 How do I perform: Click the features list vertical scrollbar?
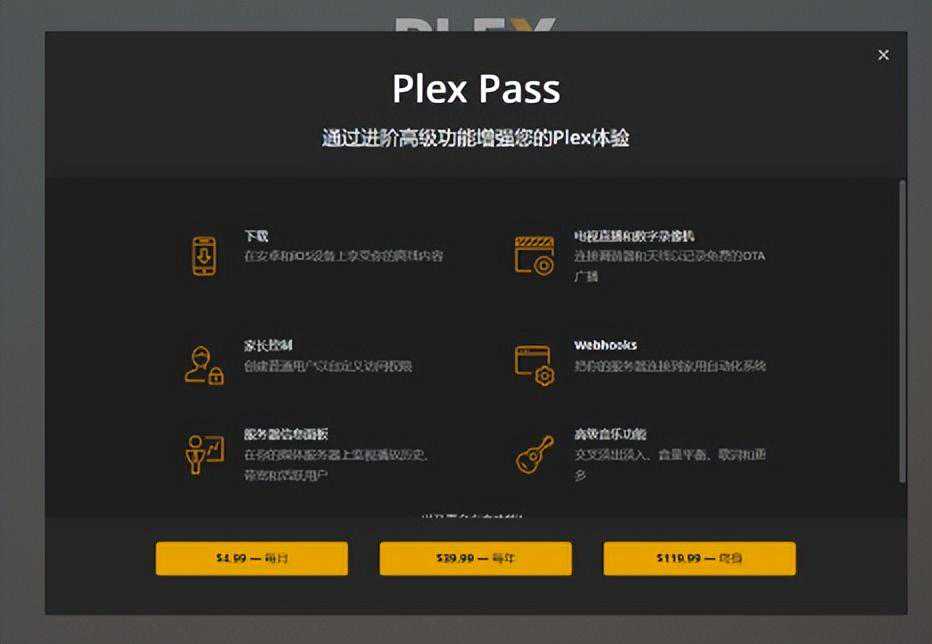[x=902, y=332]
